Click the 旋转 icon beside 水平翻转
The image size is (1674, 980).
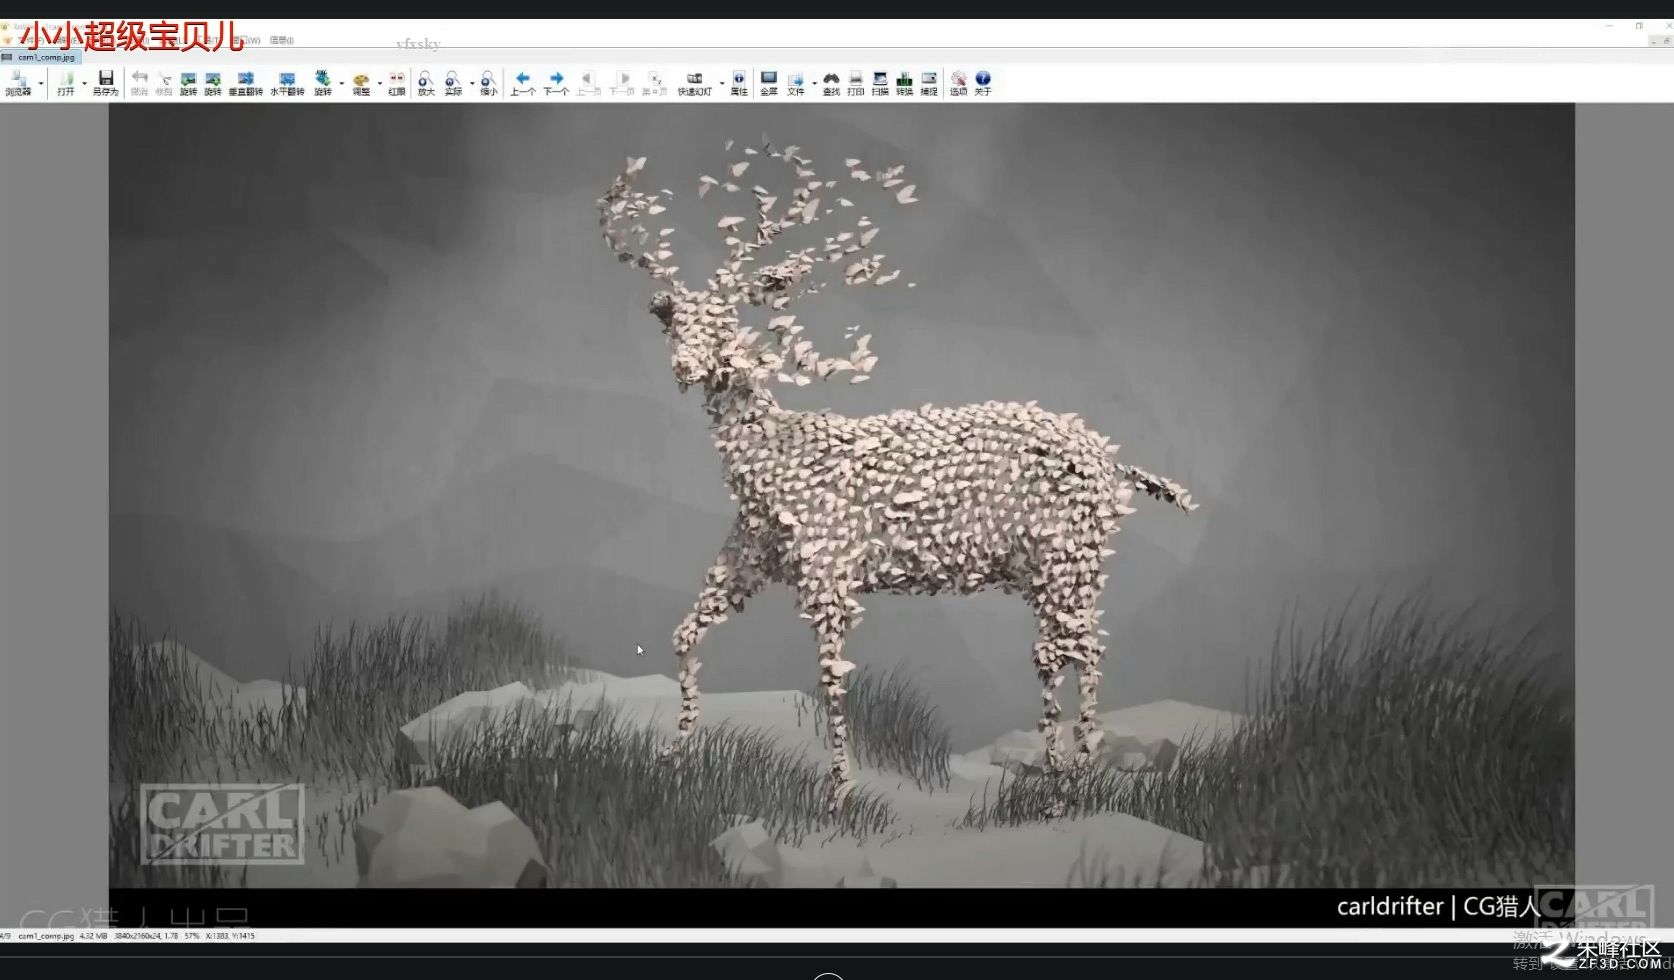(323, 83)
